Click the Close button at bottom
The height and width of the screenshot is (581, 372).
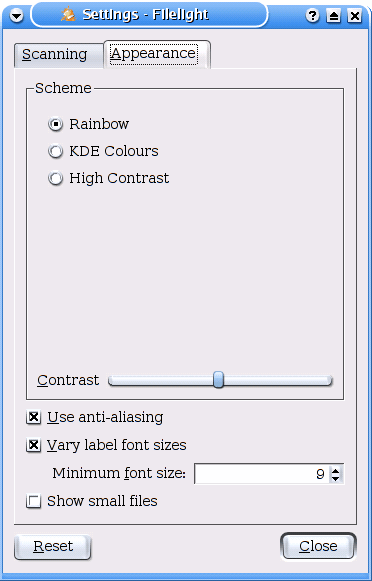pos(318,546)
